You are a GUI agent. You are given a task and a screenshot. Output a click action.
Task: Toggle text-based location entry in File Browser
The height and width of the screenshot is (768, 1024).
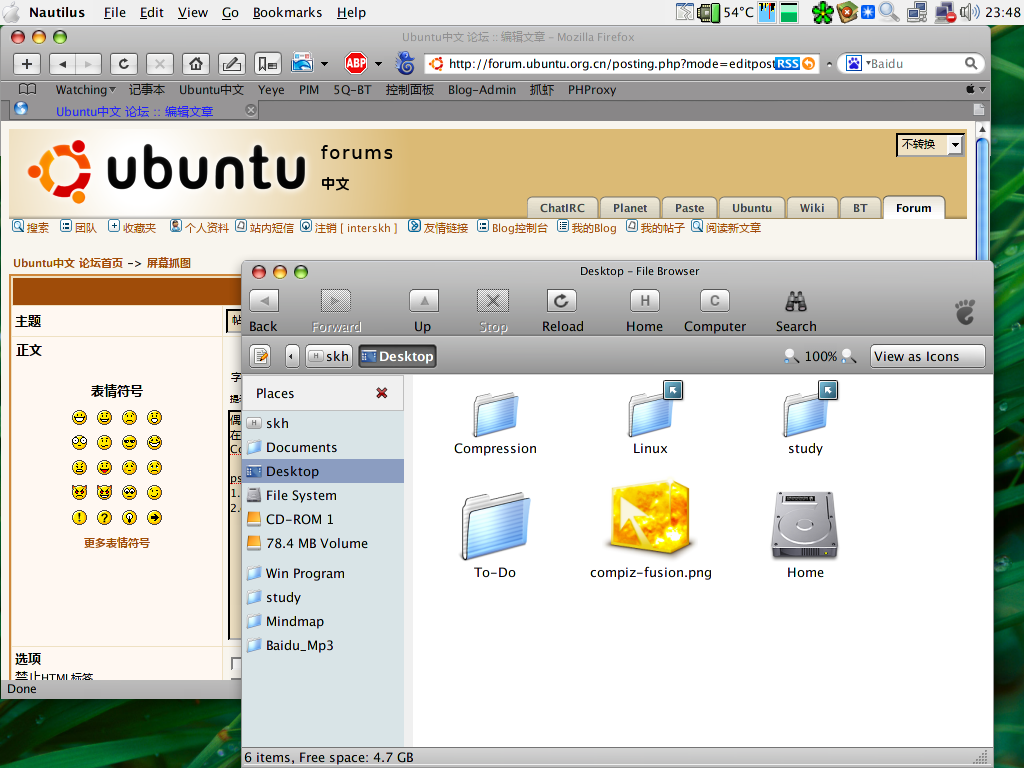(261, 356)
